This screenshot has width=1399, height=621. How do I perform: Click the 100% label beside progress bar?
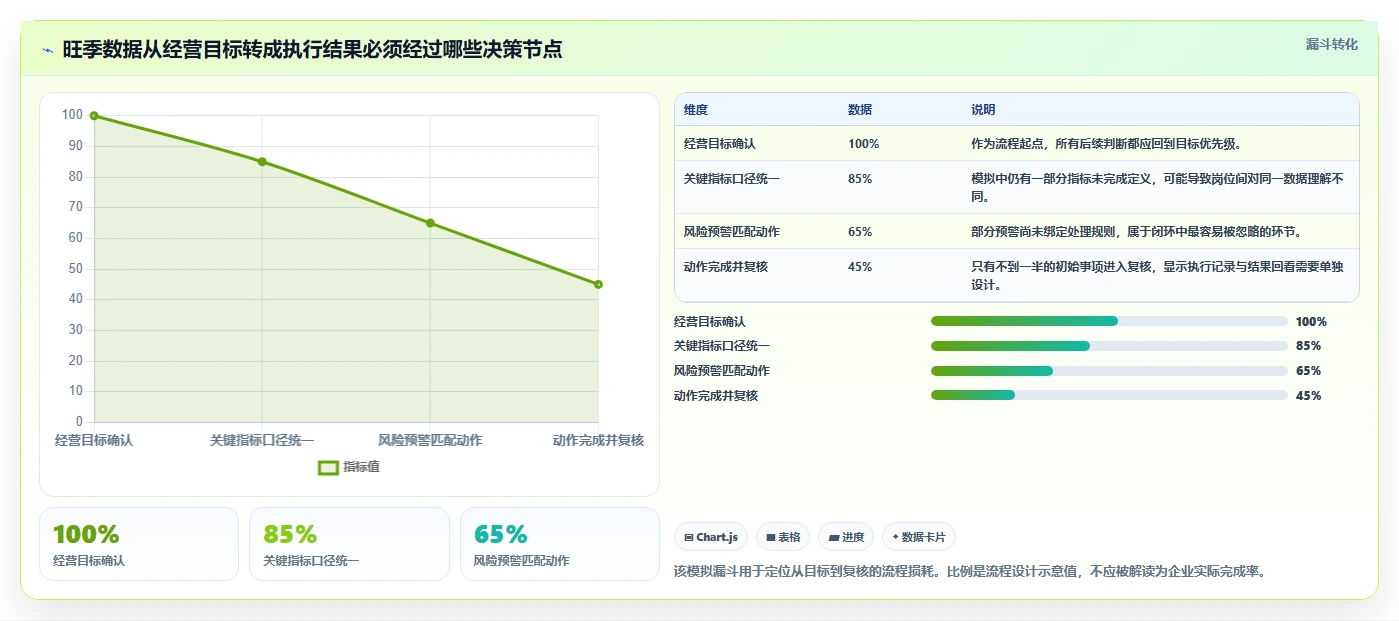[1311, 322]
